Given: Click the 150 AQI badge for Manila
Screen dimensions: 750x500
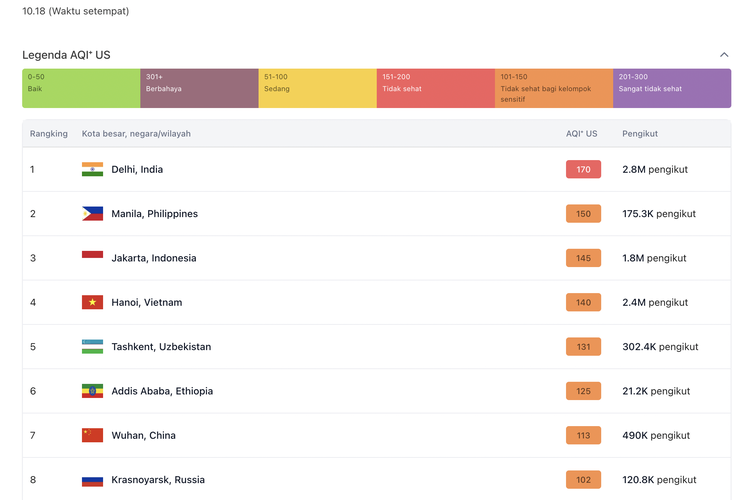Looking at the screenshot, I should coord(583,214).
